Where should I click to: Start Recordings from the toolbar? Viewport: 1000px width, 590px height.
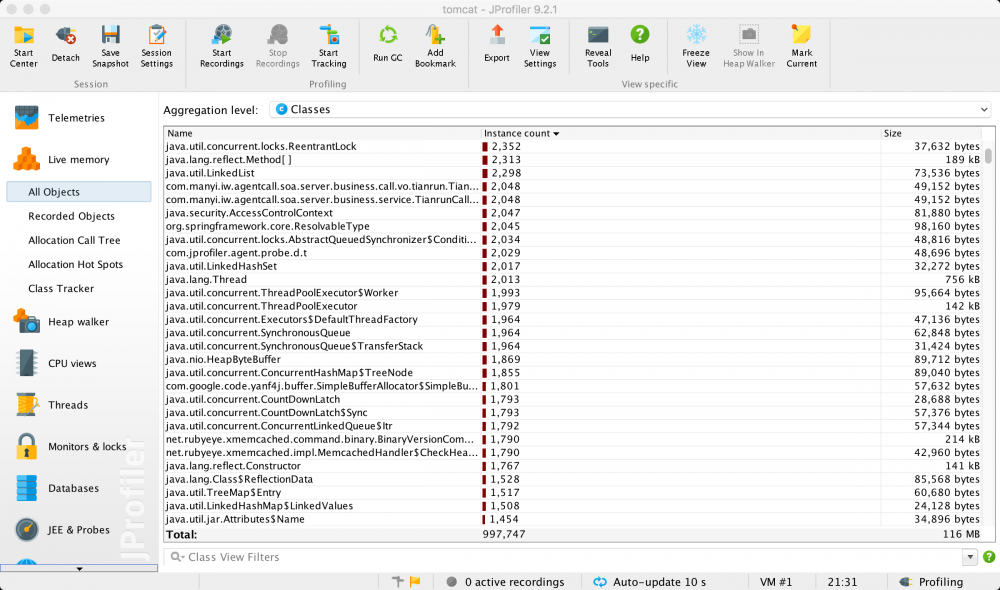221,46
